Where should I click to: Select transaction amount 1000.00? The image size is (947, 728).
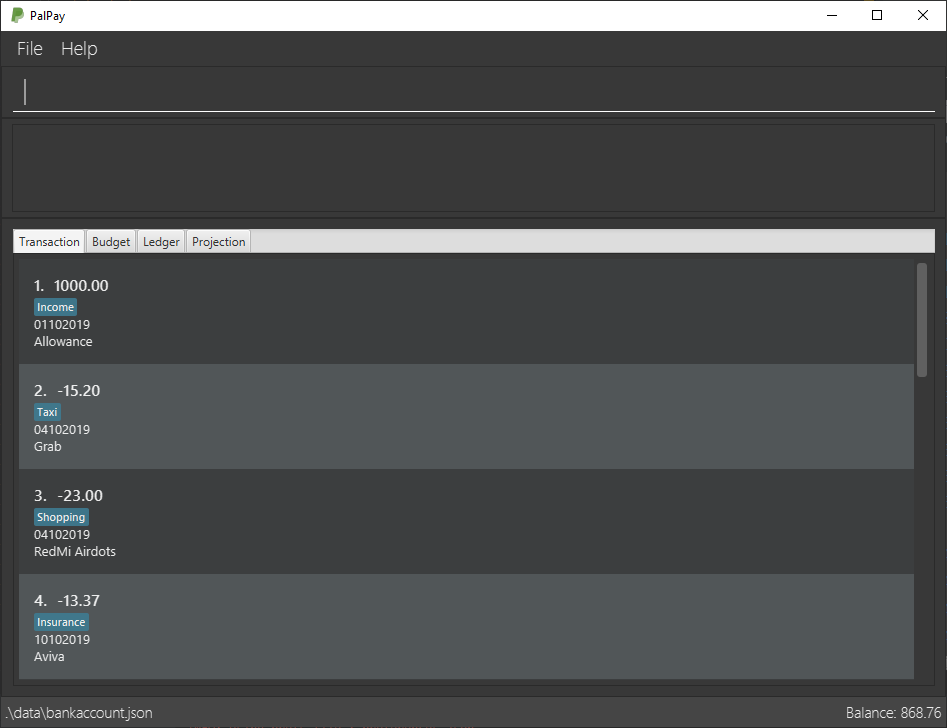pos(81,286)
